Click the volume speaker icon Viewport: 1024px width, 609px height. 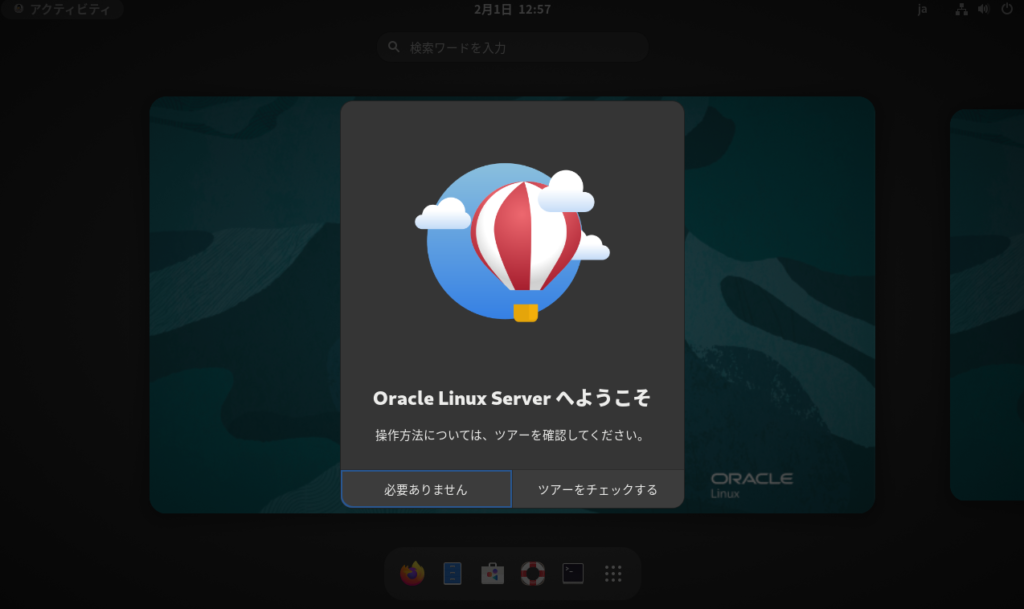983,9
